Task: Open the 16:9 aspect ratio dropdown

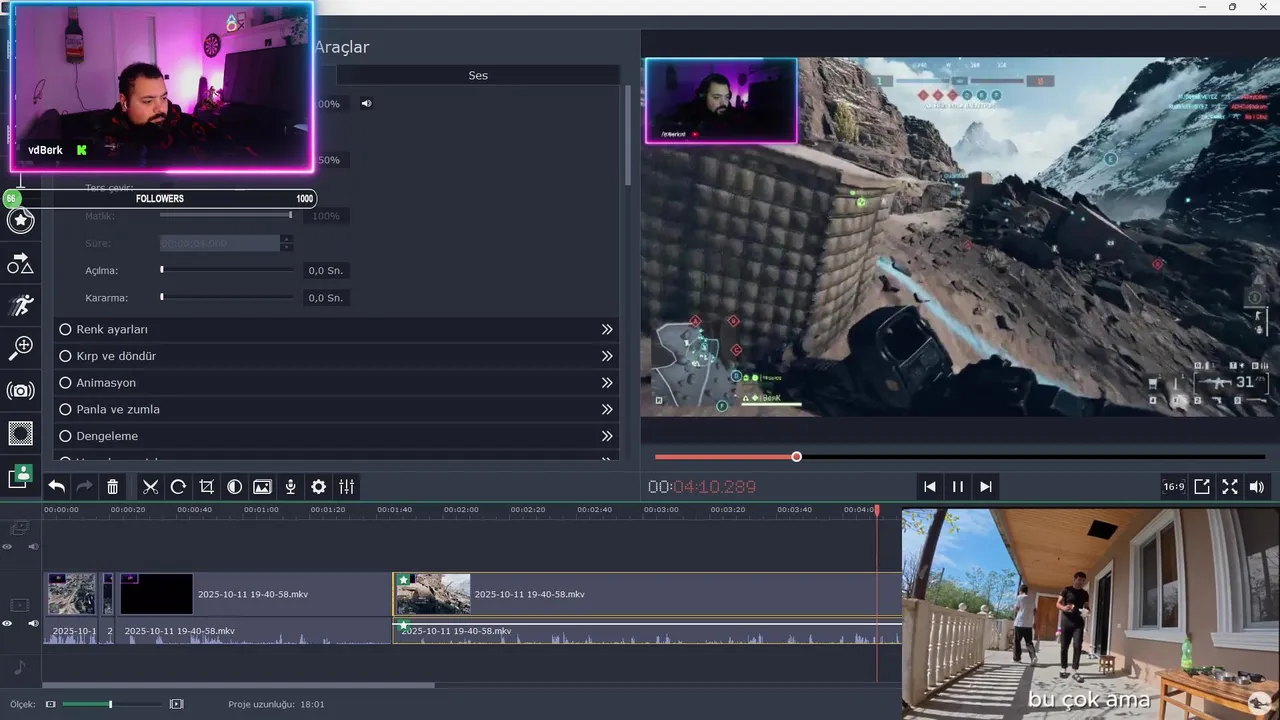Action: point(1174,487)
